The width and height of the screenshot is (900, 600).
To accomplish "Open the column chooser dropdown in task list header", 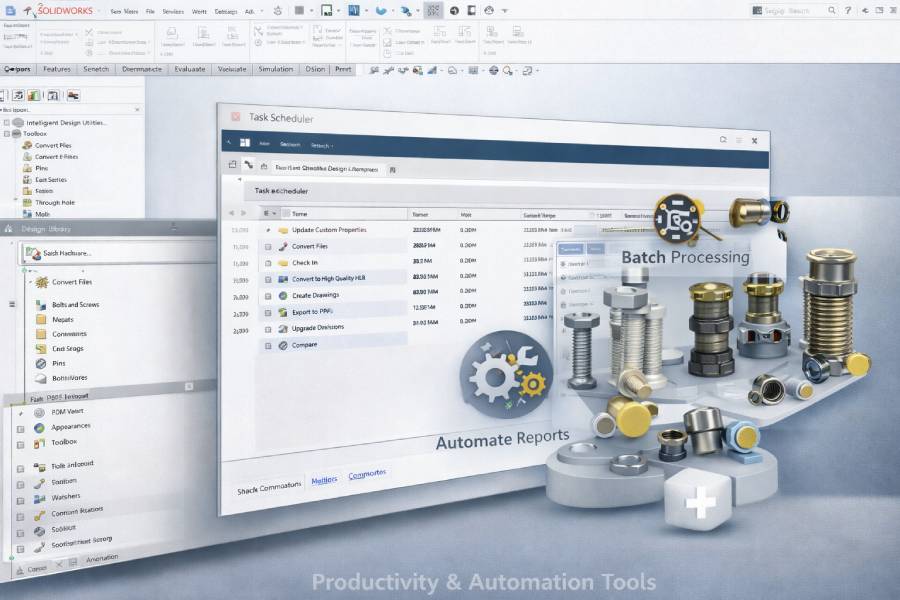I will [270, 213].
